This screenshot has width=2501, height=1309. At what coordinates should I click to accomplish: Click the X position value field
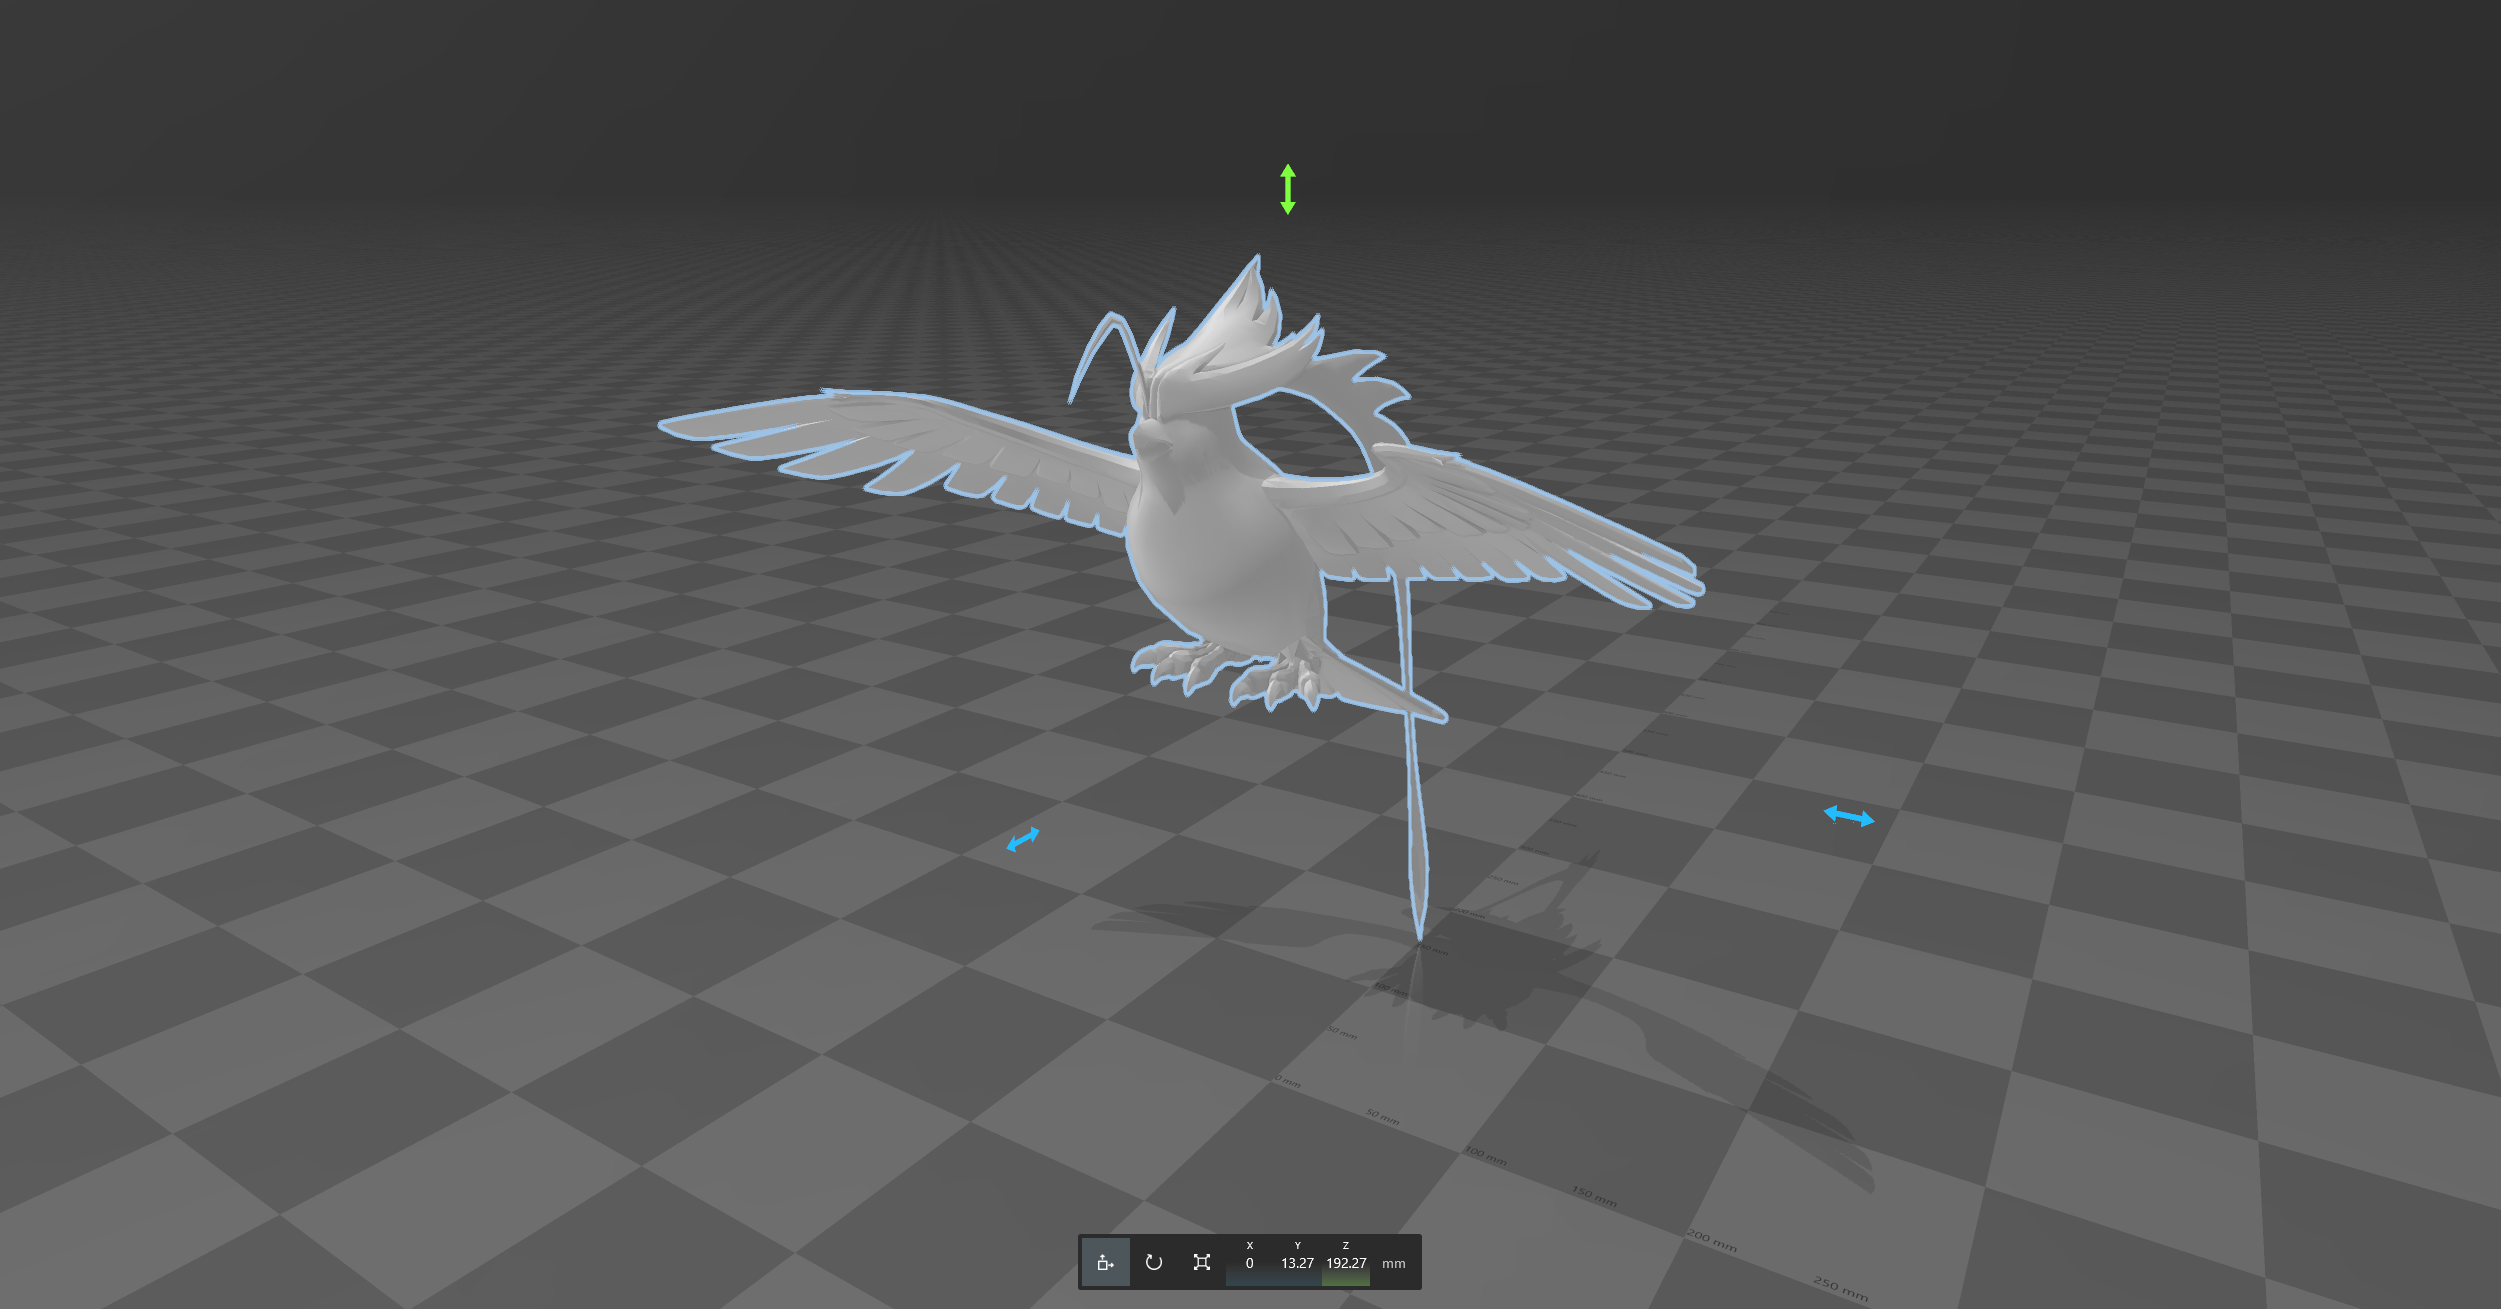[x=1249, y=1263]
